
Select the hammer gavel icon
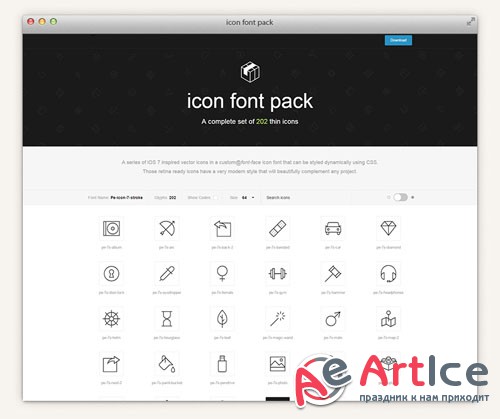333,274
